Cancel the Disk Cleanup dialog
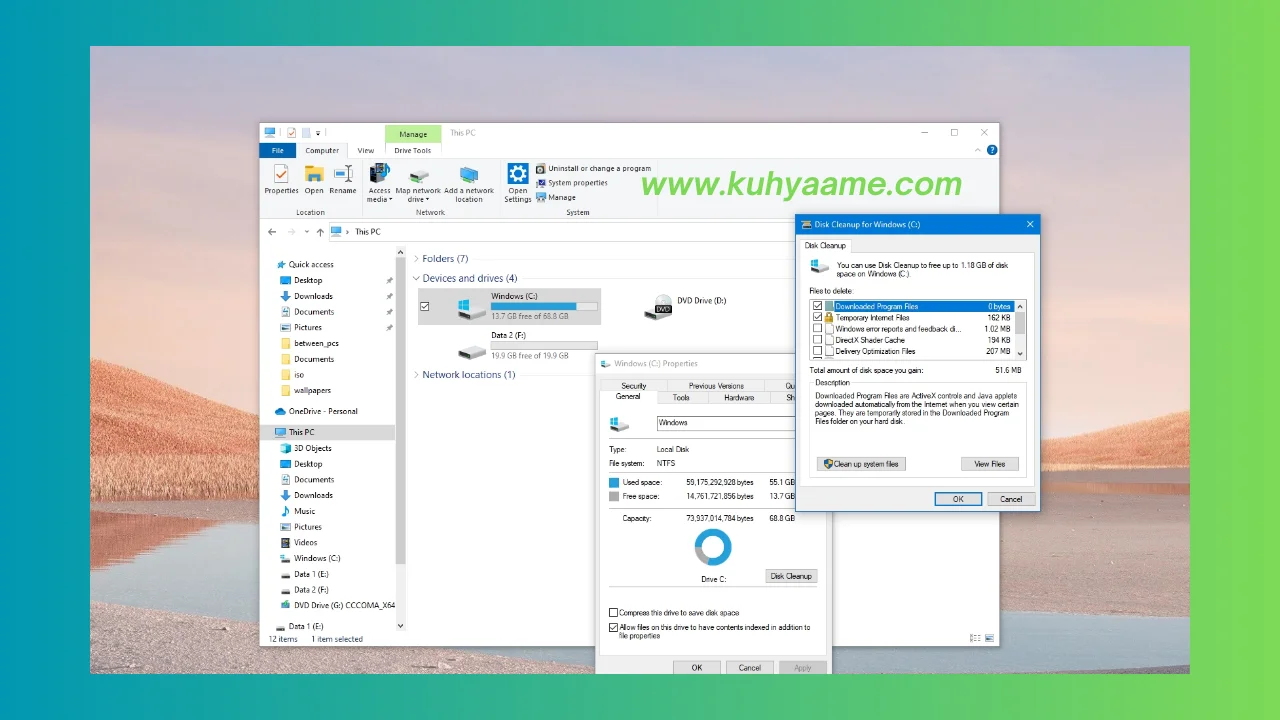 [x=1011, y=499]
